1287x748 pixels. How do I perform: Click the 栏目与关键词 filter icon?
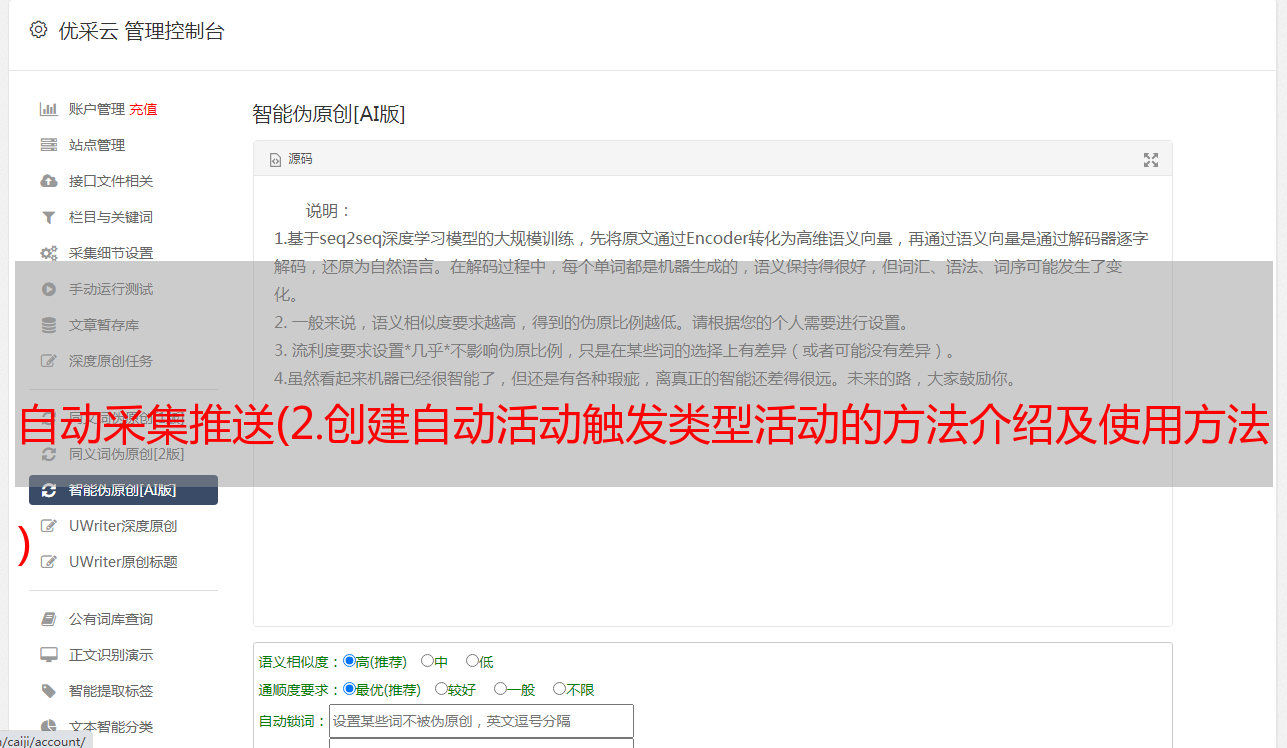(x=48, y=217)
